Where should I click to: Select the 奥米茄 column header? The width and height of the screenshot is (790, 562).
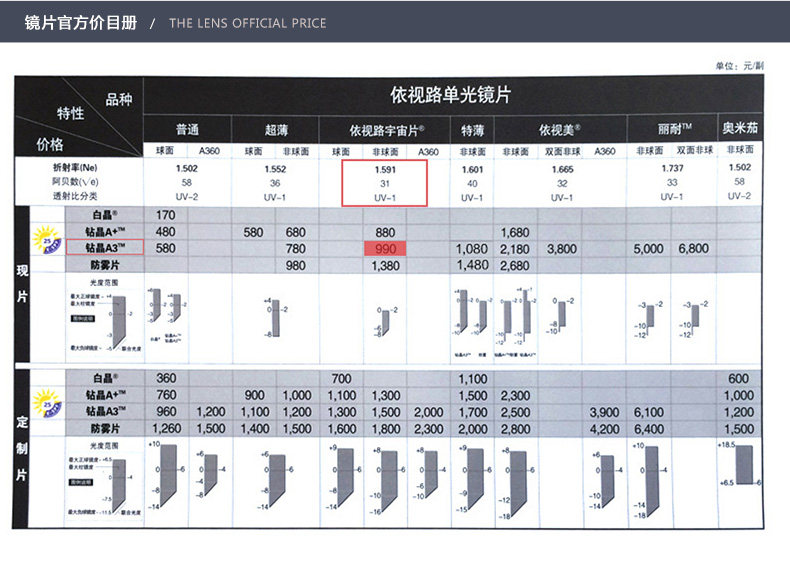tap(740, 128)
